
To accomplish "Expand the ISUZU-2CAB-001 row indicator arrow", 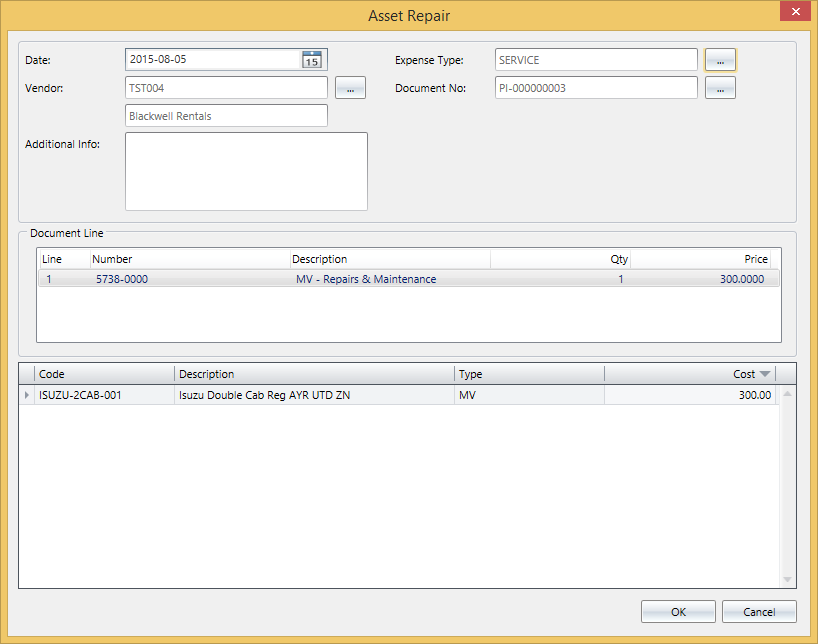I will tap(27, 396).
